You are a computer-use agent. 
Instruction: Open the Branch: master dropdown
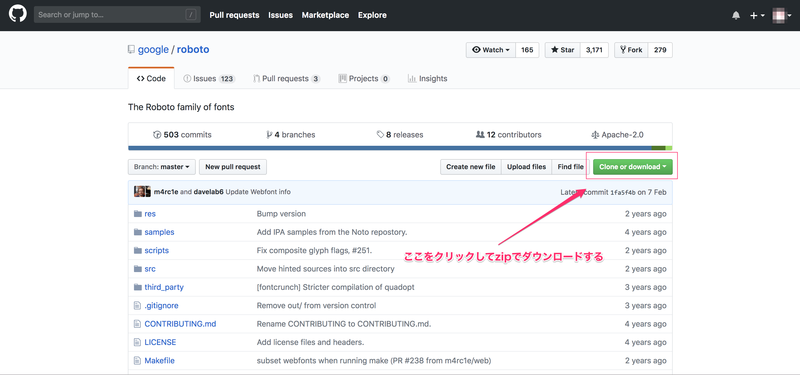tap(161, 167)
